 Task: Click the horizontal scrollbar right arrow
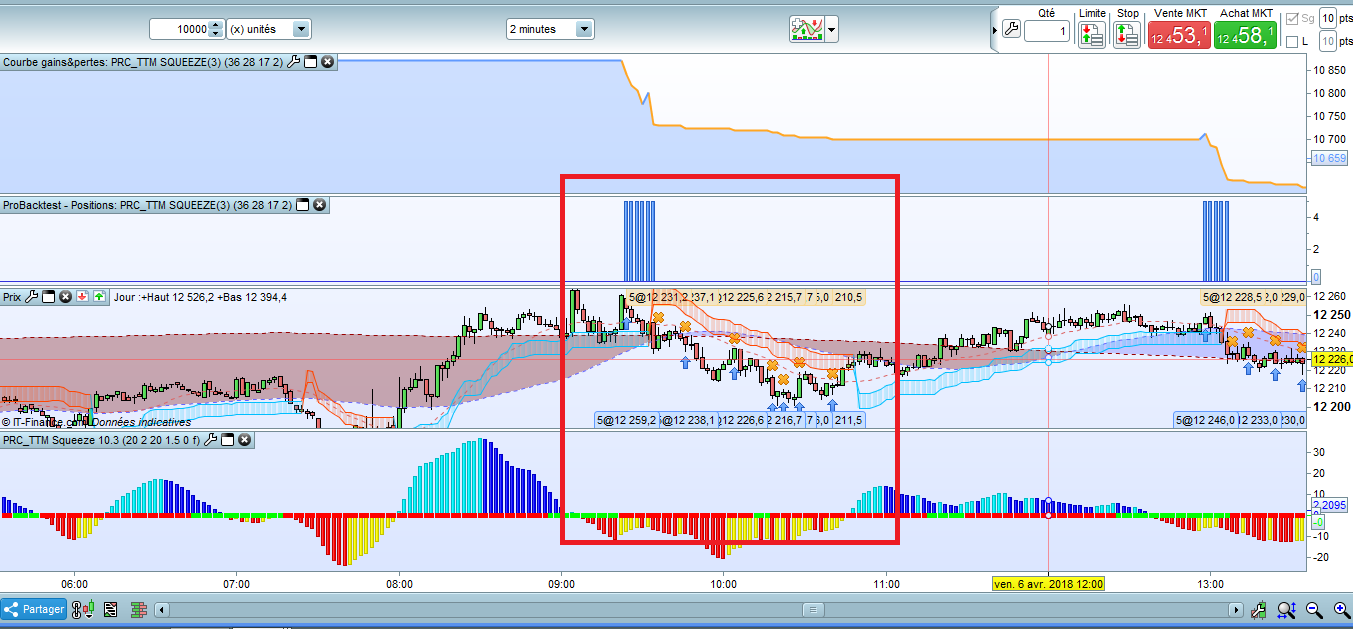(x=1238, y=610)
